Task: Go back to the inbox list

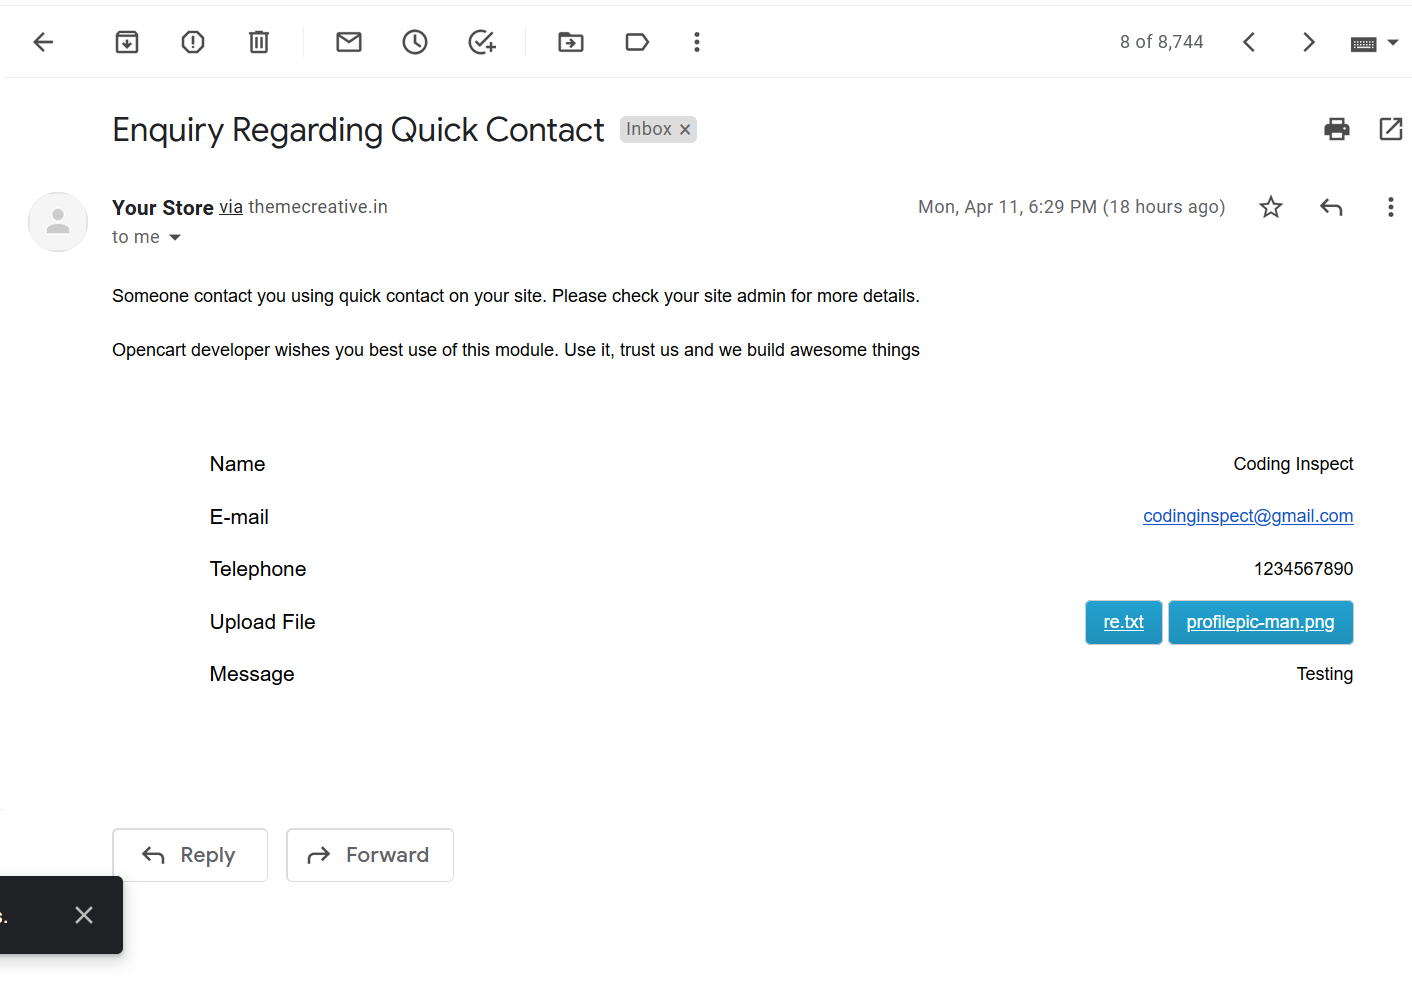Action: coord(43,42)
